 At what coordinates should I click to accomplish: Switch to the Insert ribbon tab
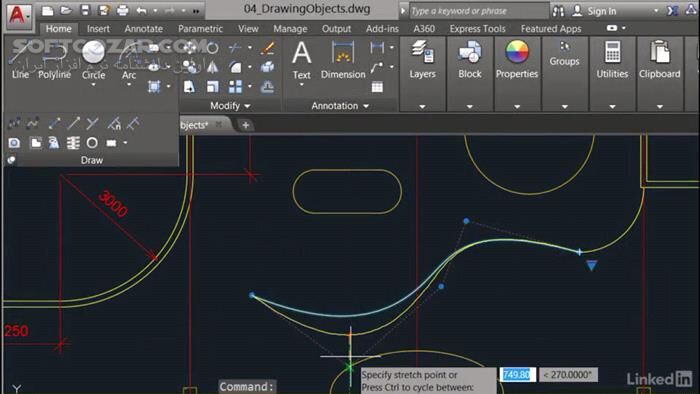click(x=98, y=29)
